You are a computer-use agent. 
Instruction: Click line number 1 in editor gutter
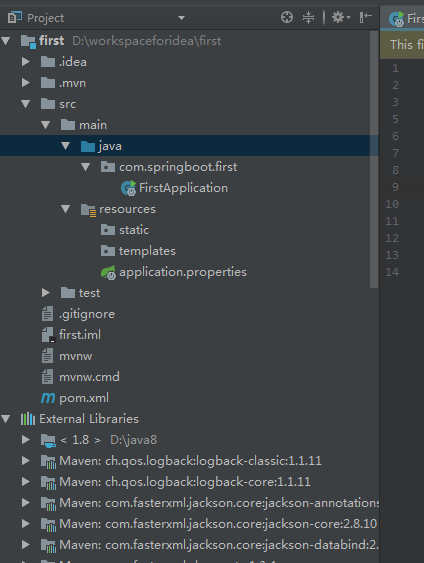point(395,68)
